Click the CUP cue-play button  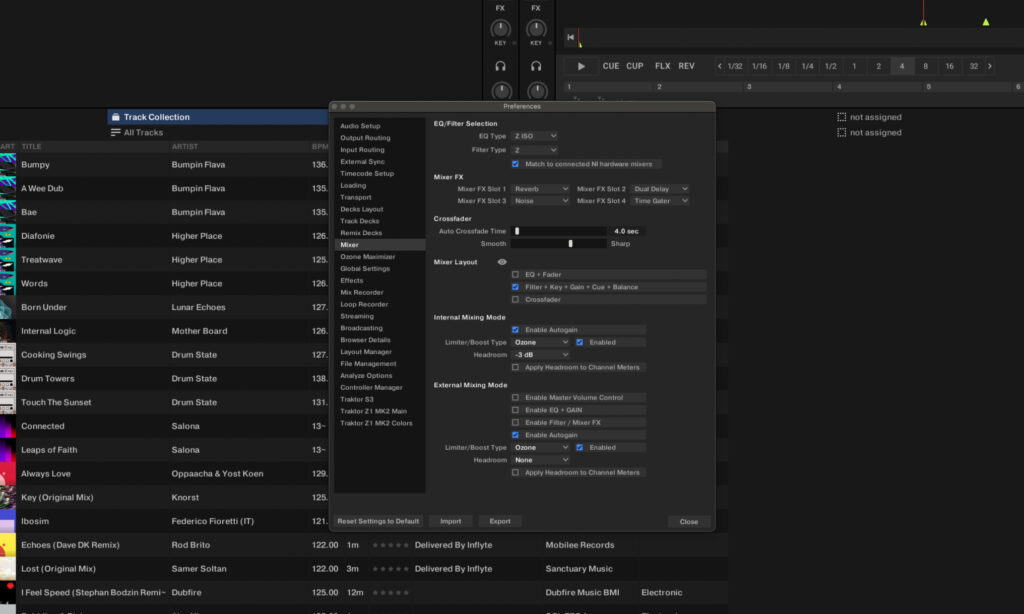point(635,65)
